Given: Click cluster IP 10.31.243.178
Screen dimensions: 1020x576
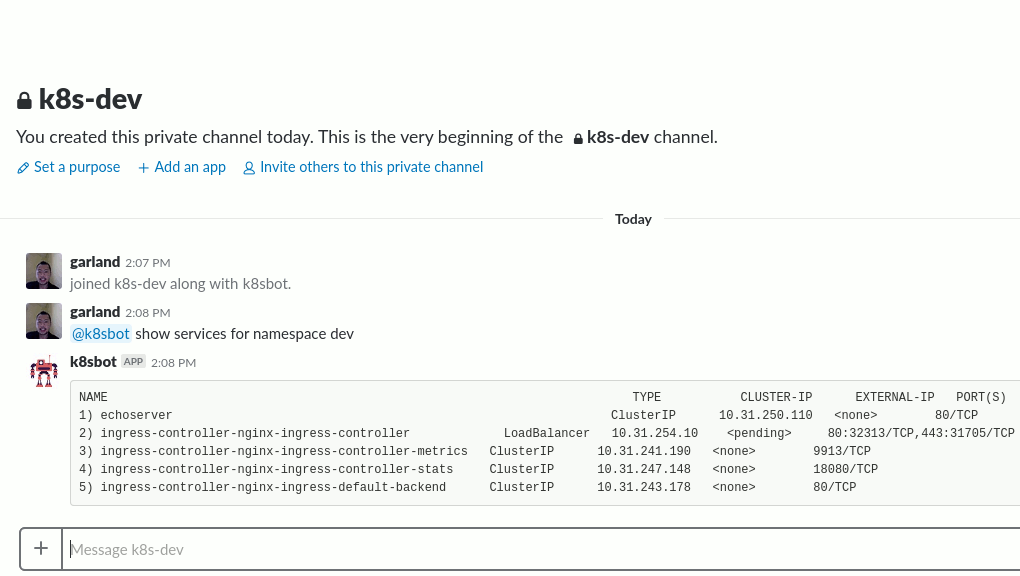Looking at the screenshot, I should [644, 487].
